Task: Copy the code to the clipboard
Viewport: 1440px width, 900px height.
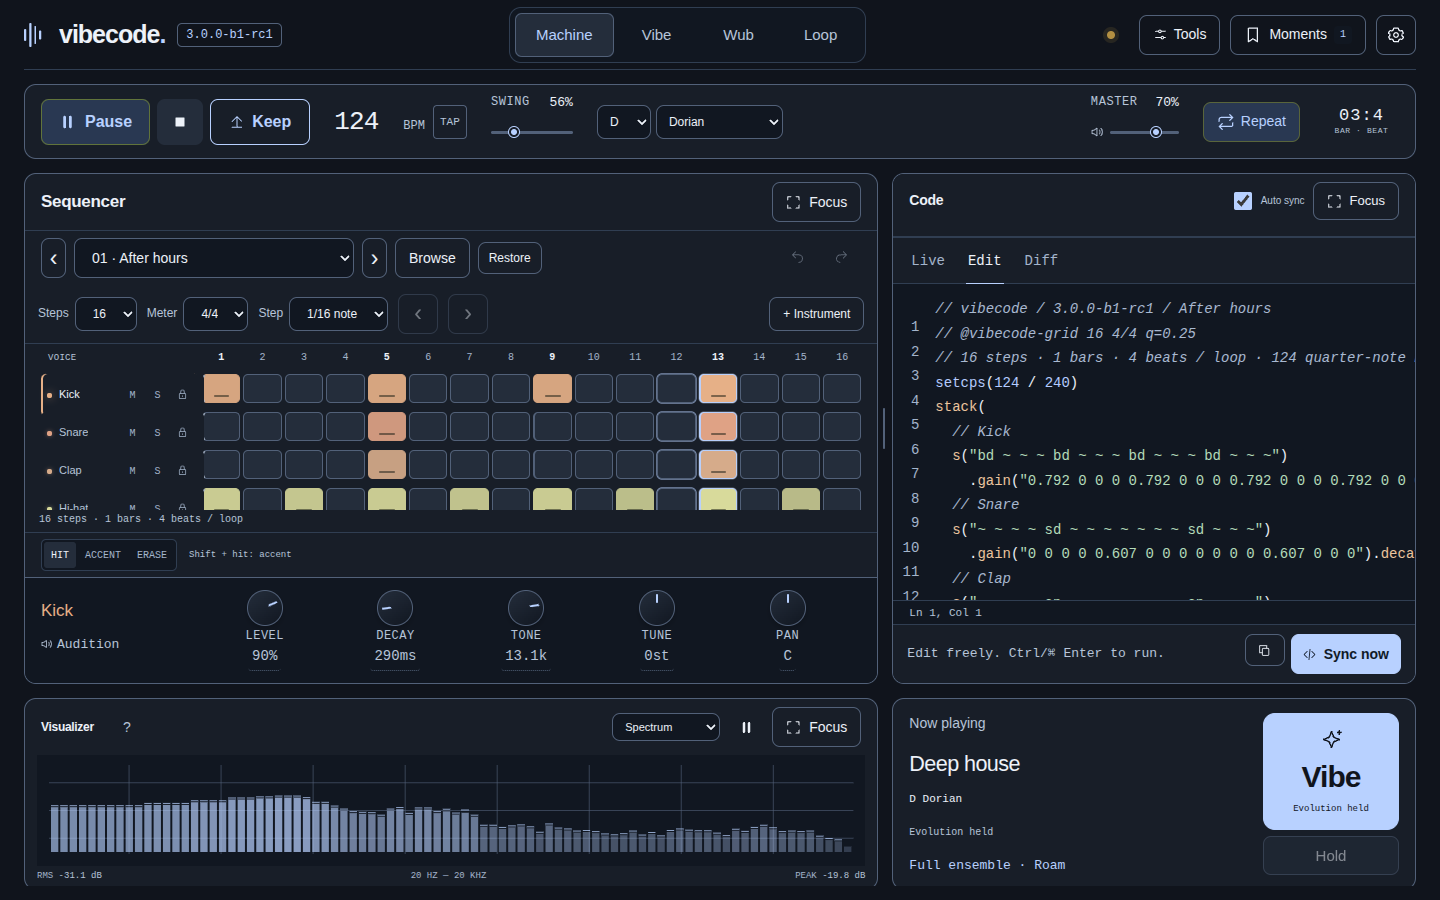Action: pos(1264,651)
